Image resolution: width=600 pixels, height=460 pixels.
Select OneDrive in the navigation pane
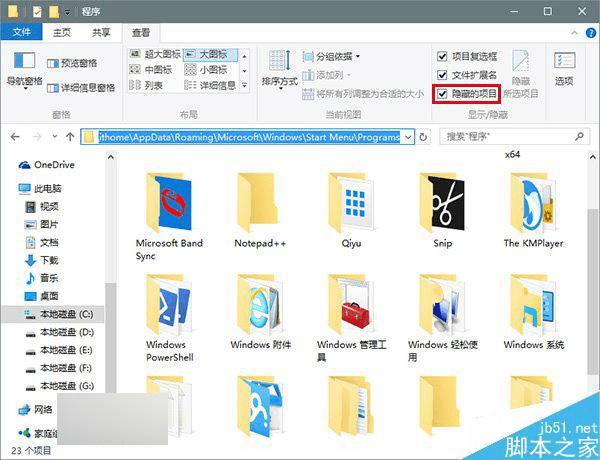tap(47, 165)
